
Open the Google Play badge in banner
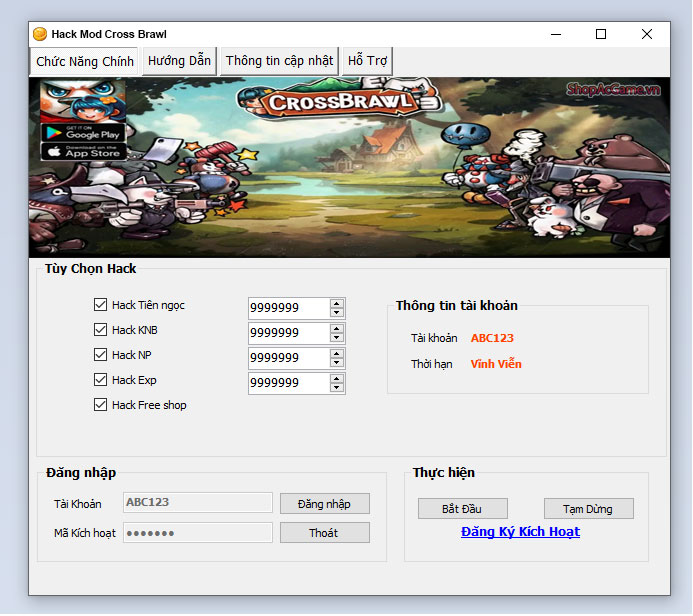[x=83, y=133]
